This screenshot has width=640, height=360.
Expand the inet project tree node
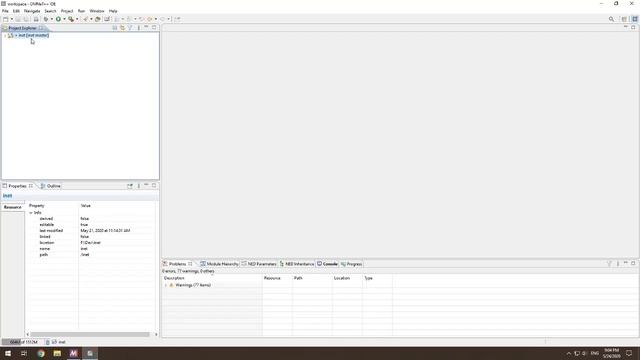[x=5, y=36]
